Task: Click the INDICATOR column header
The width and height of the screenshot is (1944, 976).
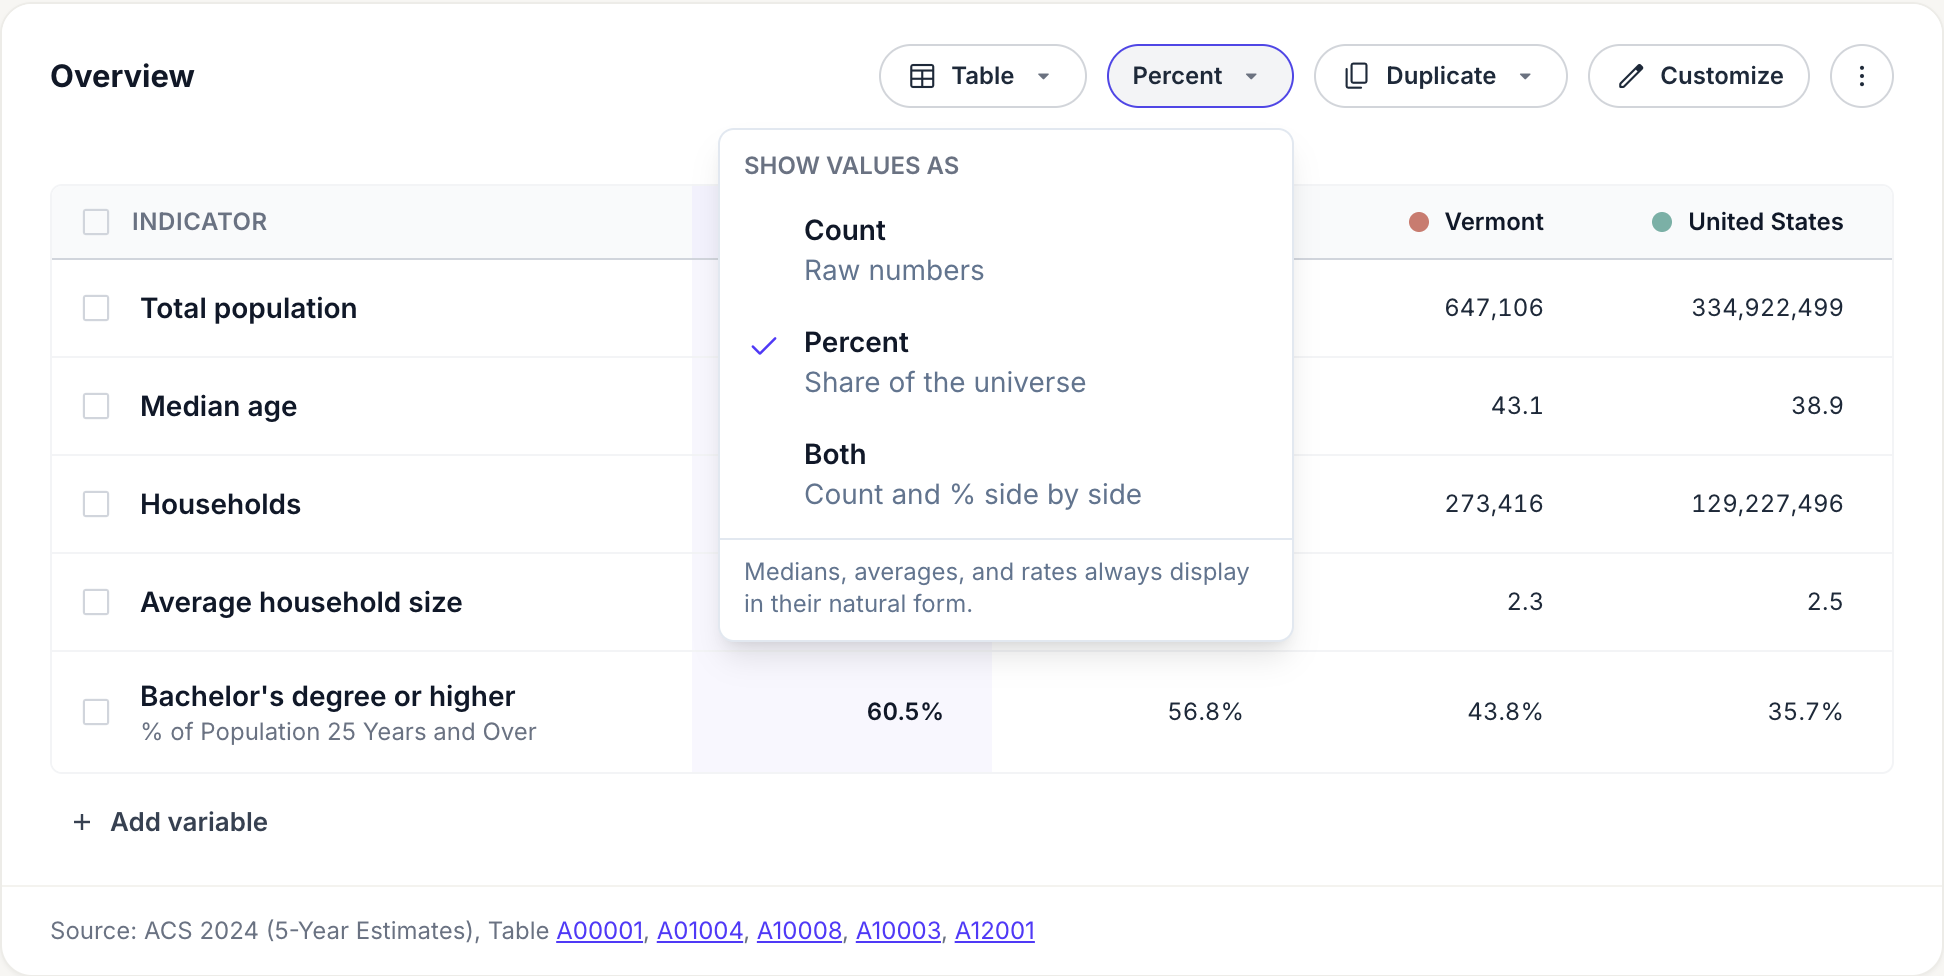Action: (x=200, y=222)
